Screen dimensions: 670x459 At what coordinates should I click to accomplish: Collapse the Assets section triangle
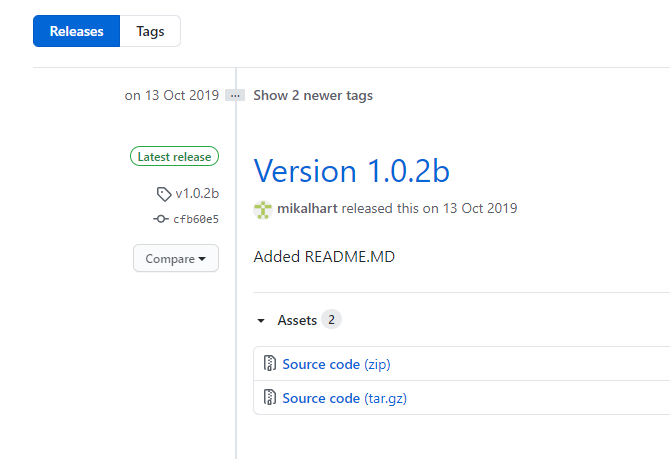(261, 321)
